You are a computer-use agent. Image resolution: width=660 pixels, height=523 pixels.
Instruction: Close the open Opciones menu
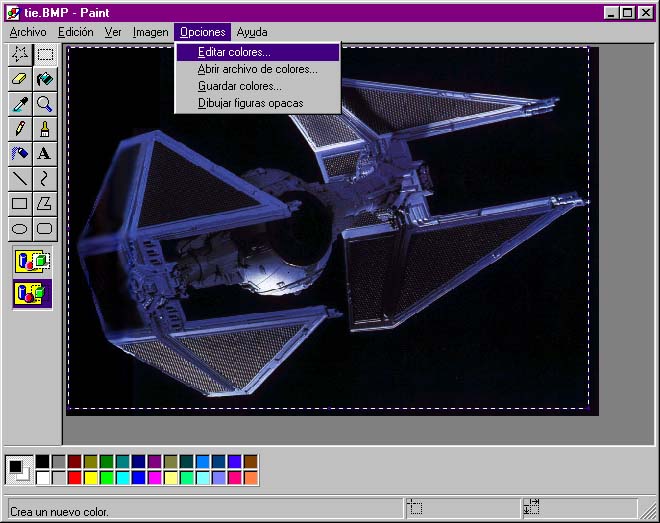[x=202, y=32]
